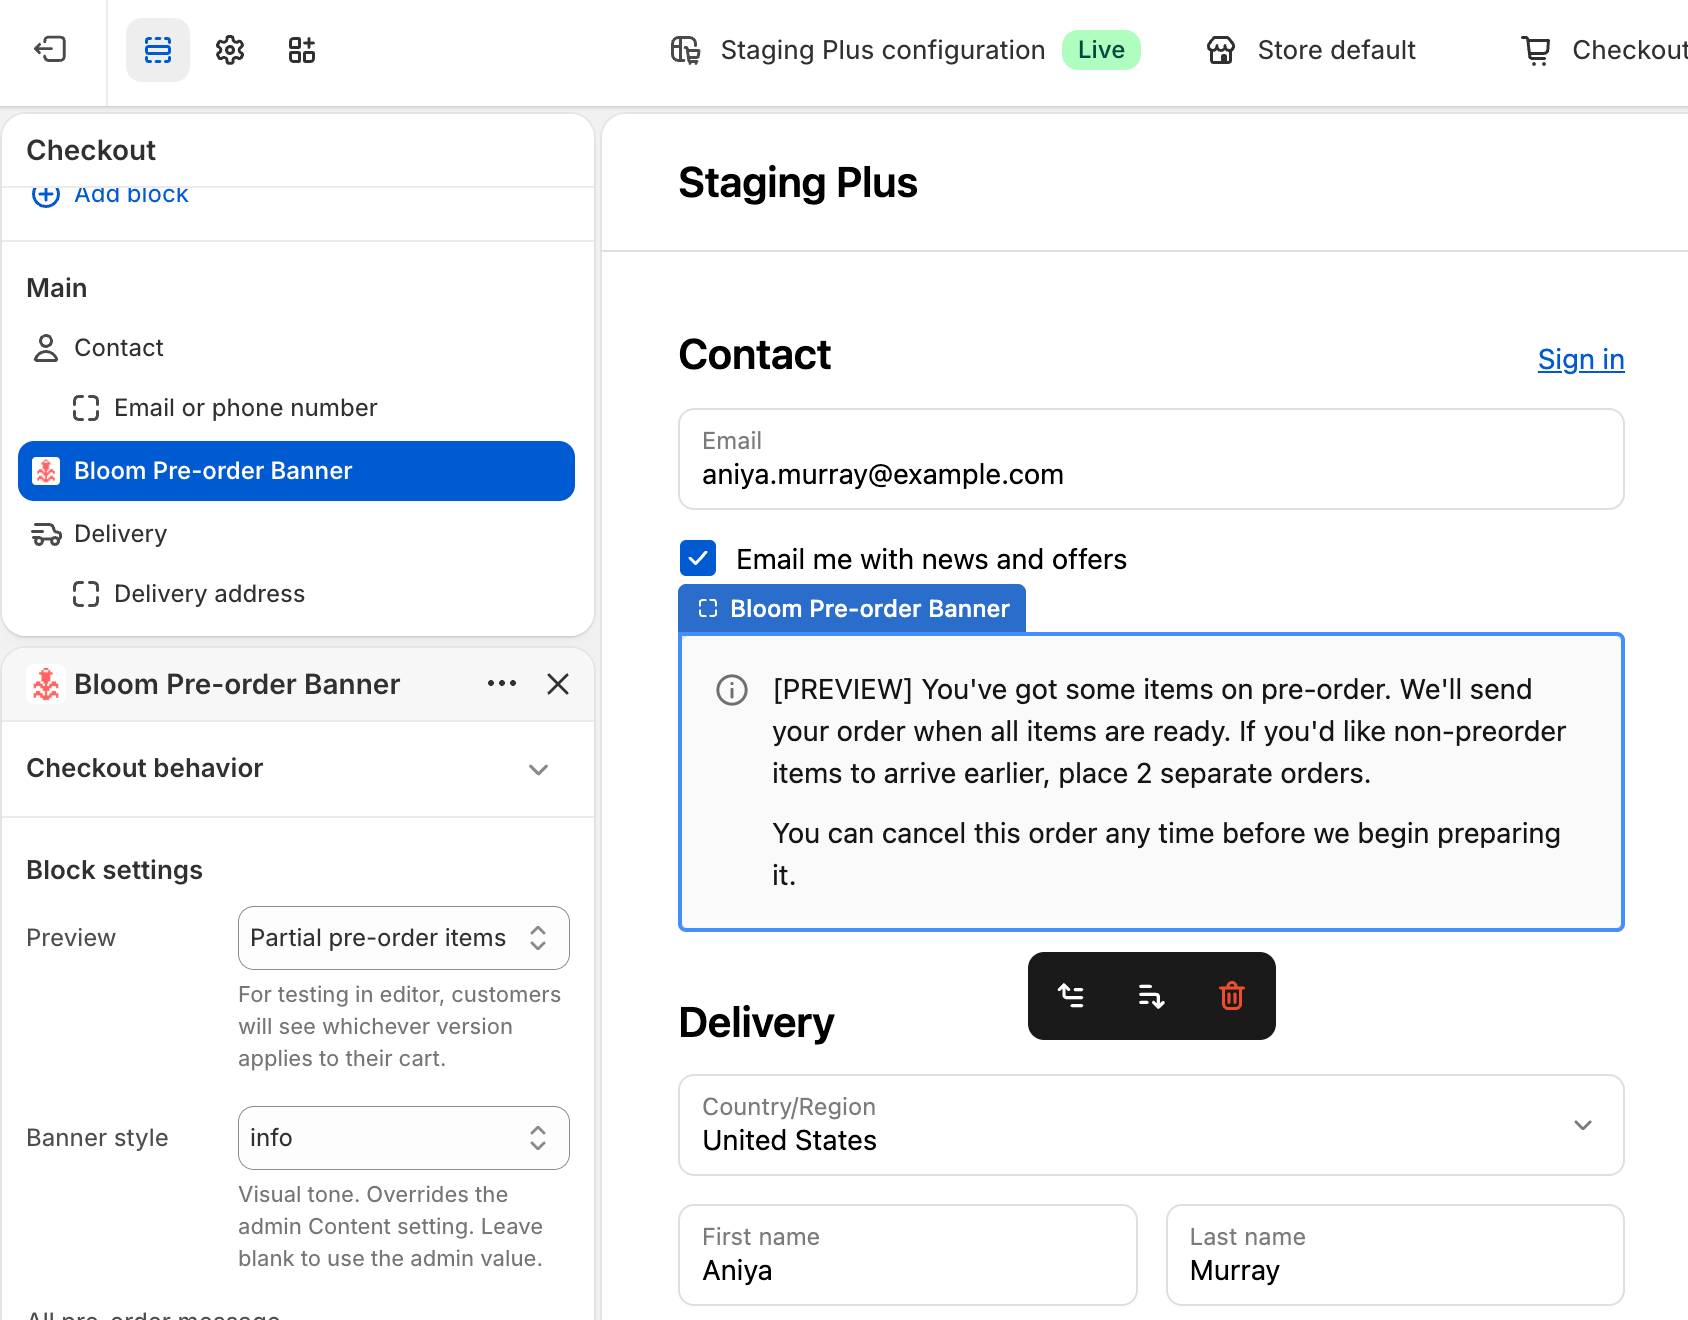The width and height of the screenshot is (1688, 1320).
Task: Click into the Email input field
Action: click(1151, 459)
